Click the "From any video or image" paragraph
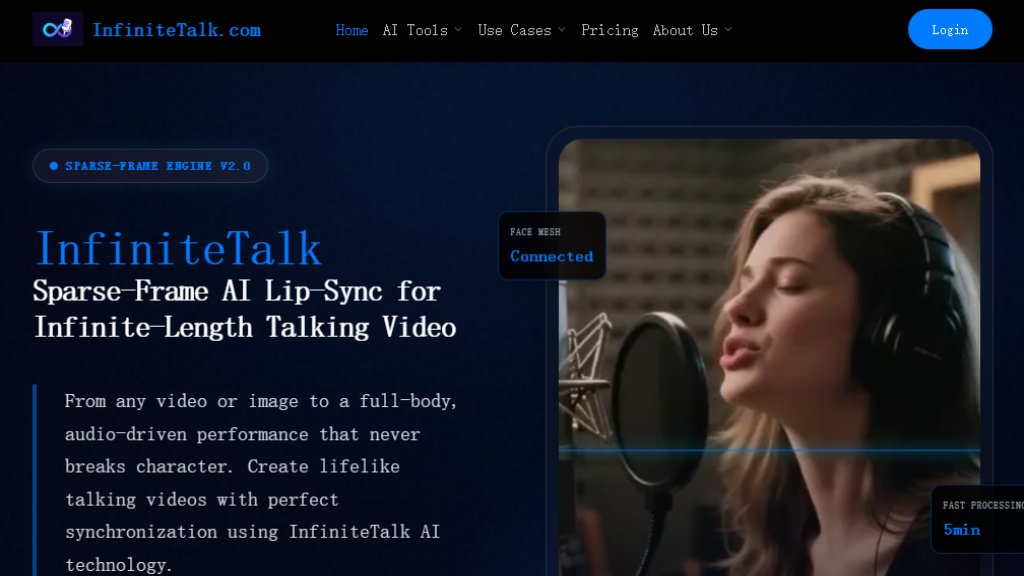 pyautogui.click(x=261, y=483)
